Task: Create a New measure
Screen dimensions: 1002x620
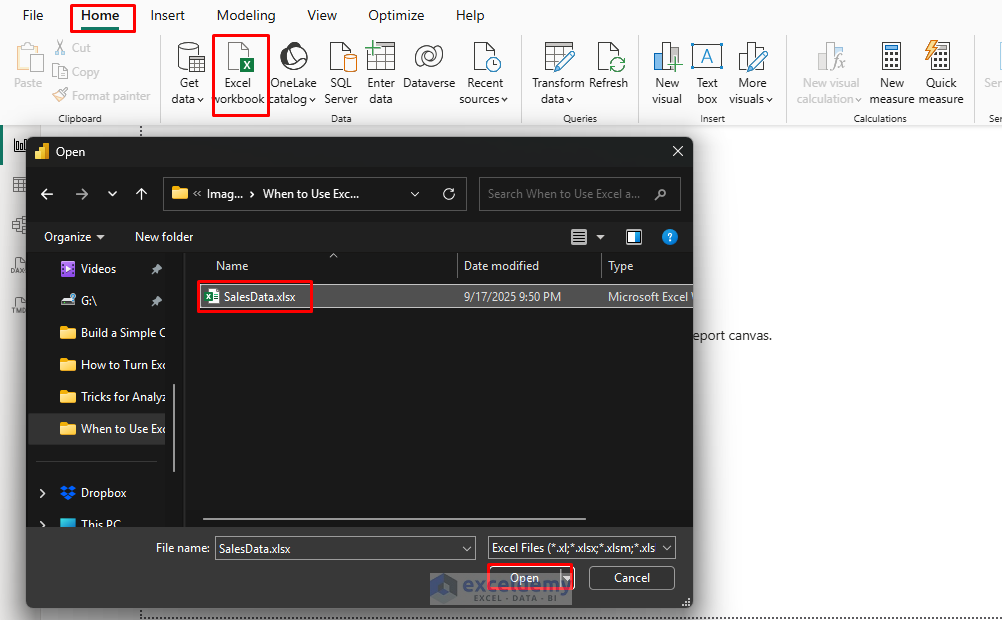Action: click(x=891, y=73)
